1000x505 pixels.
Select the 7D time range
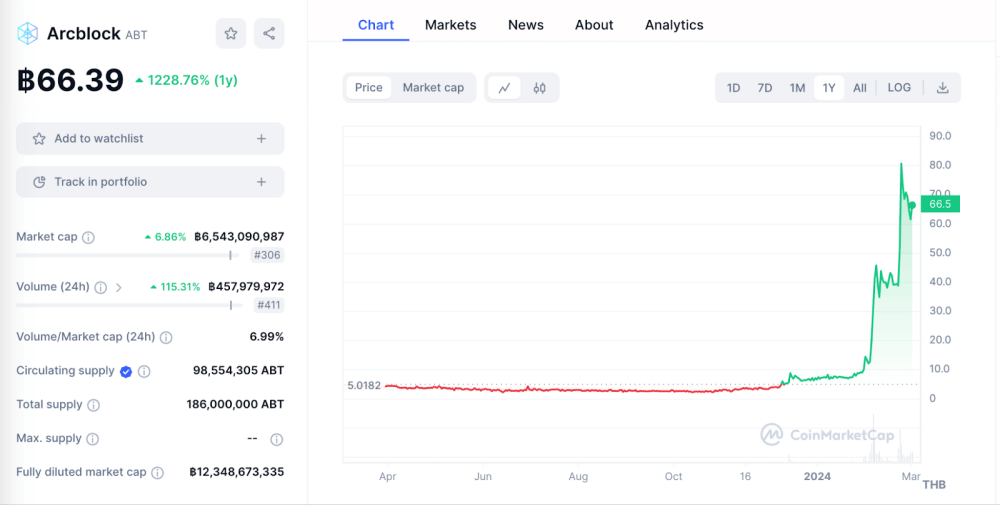pyautogui.click(x=765, y=88)
